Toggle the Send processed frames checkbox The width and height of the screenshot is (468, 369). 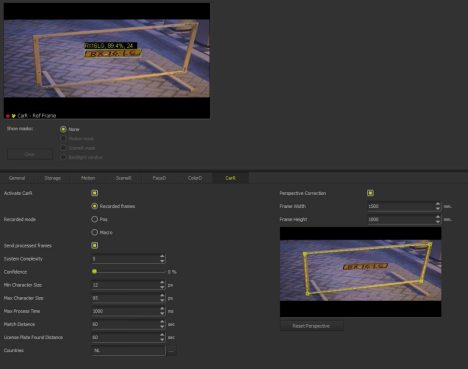pos(94,246)
